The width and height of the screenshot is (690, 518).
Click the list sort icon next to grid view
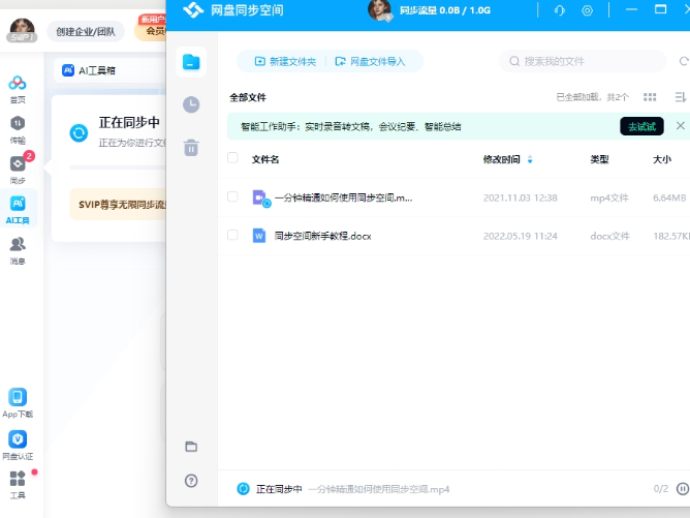680,97
